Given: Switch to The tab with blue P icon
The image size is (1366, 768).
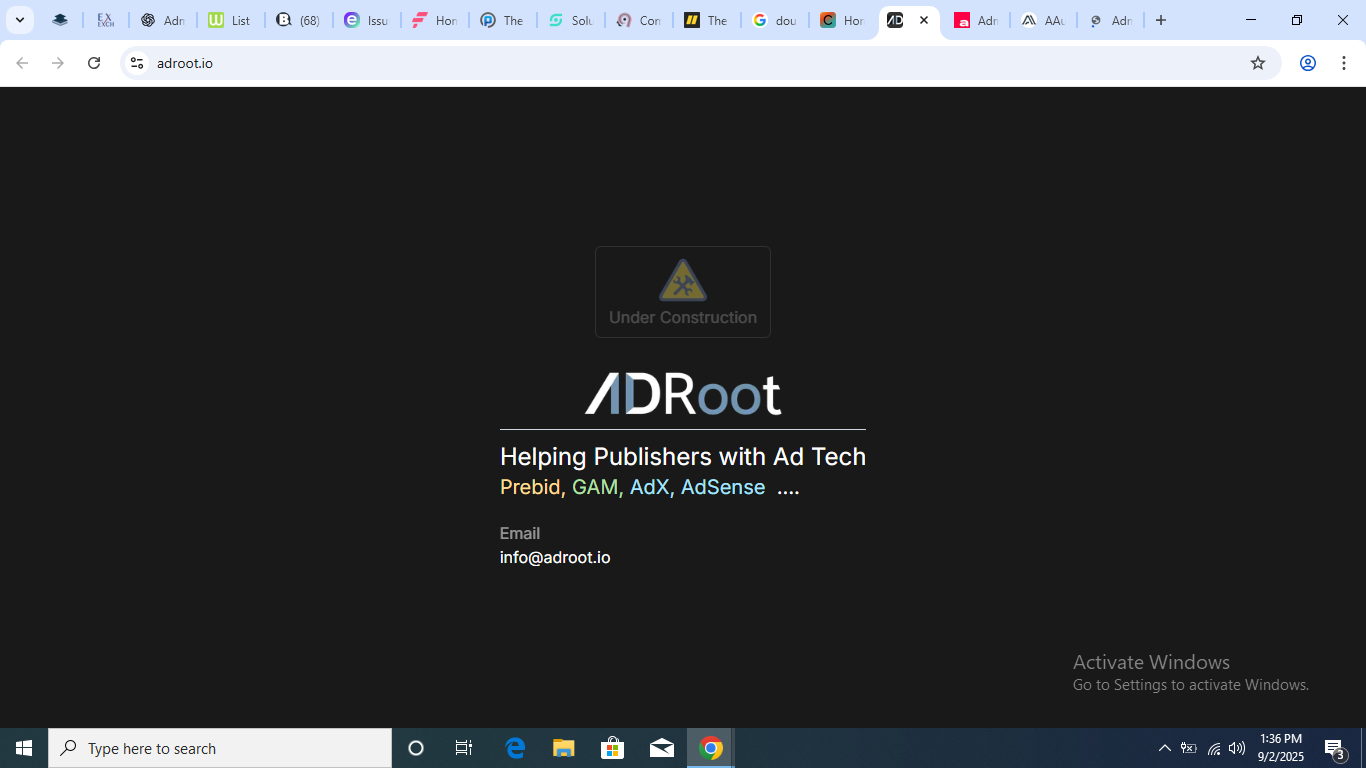Looking at the screenshot, I should click(x=502, y=20).
